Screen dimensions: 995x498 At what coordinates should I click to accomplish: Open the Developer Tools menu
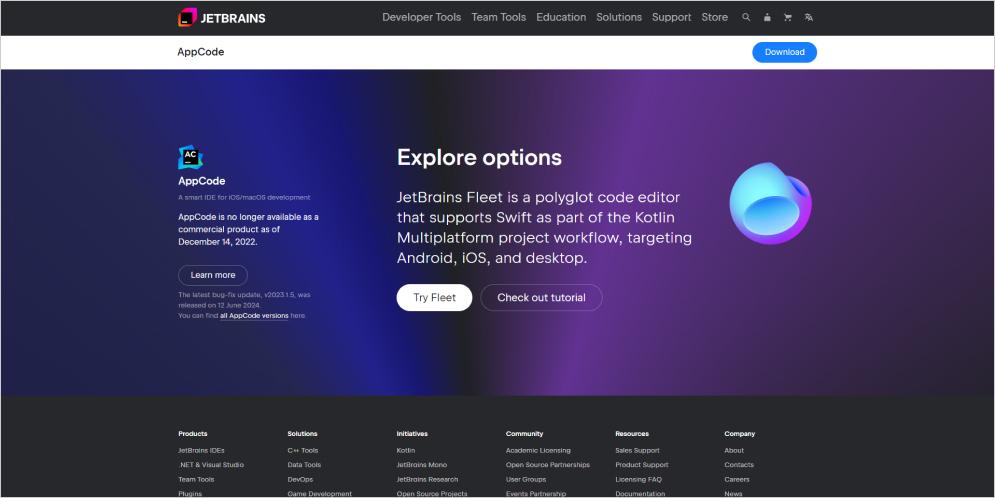coord(421,17)
